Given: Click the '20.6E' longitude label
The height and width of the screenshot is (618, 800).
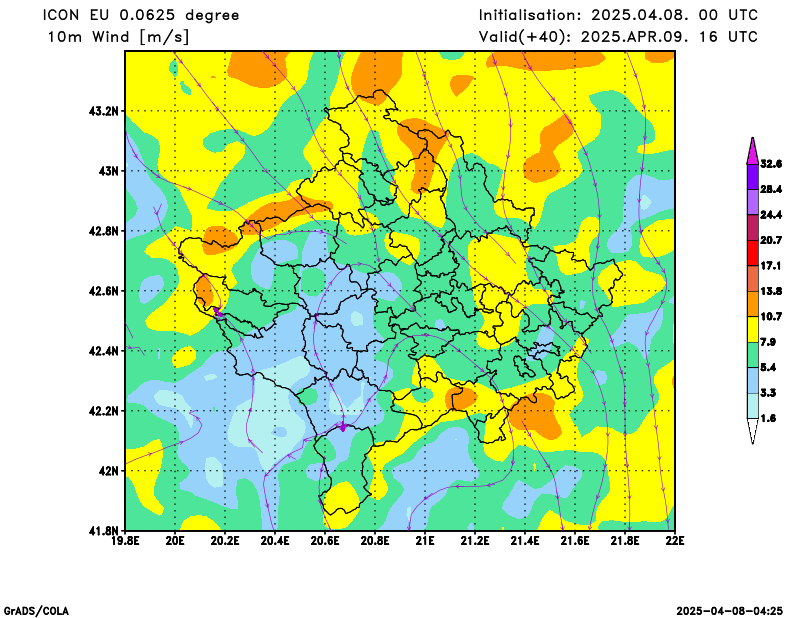Looking at the screenshot, I should point(325,541).
